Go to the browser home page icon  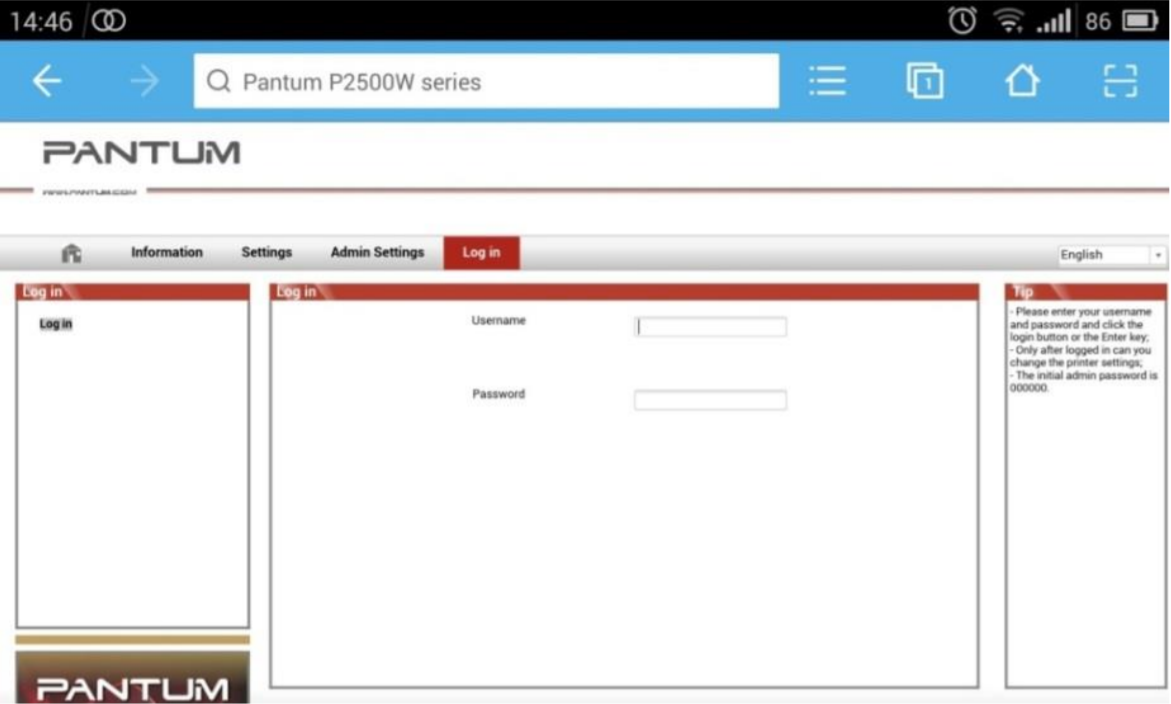pyautogui.click(x=1022, y=82)
